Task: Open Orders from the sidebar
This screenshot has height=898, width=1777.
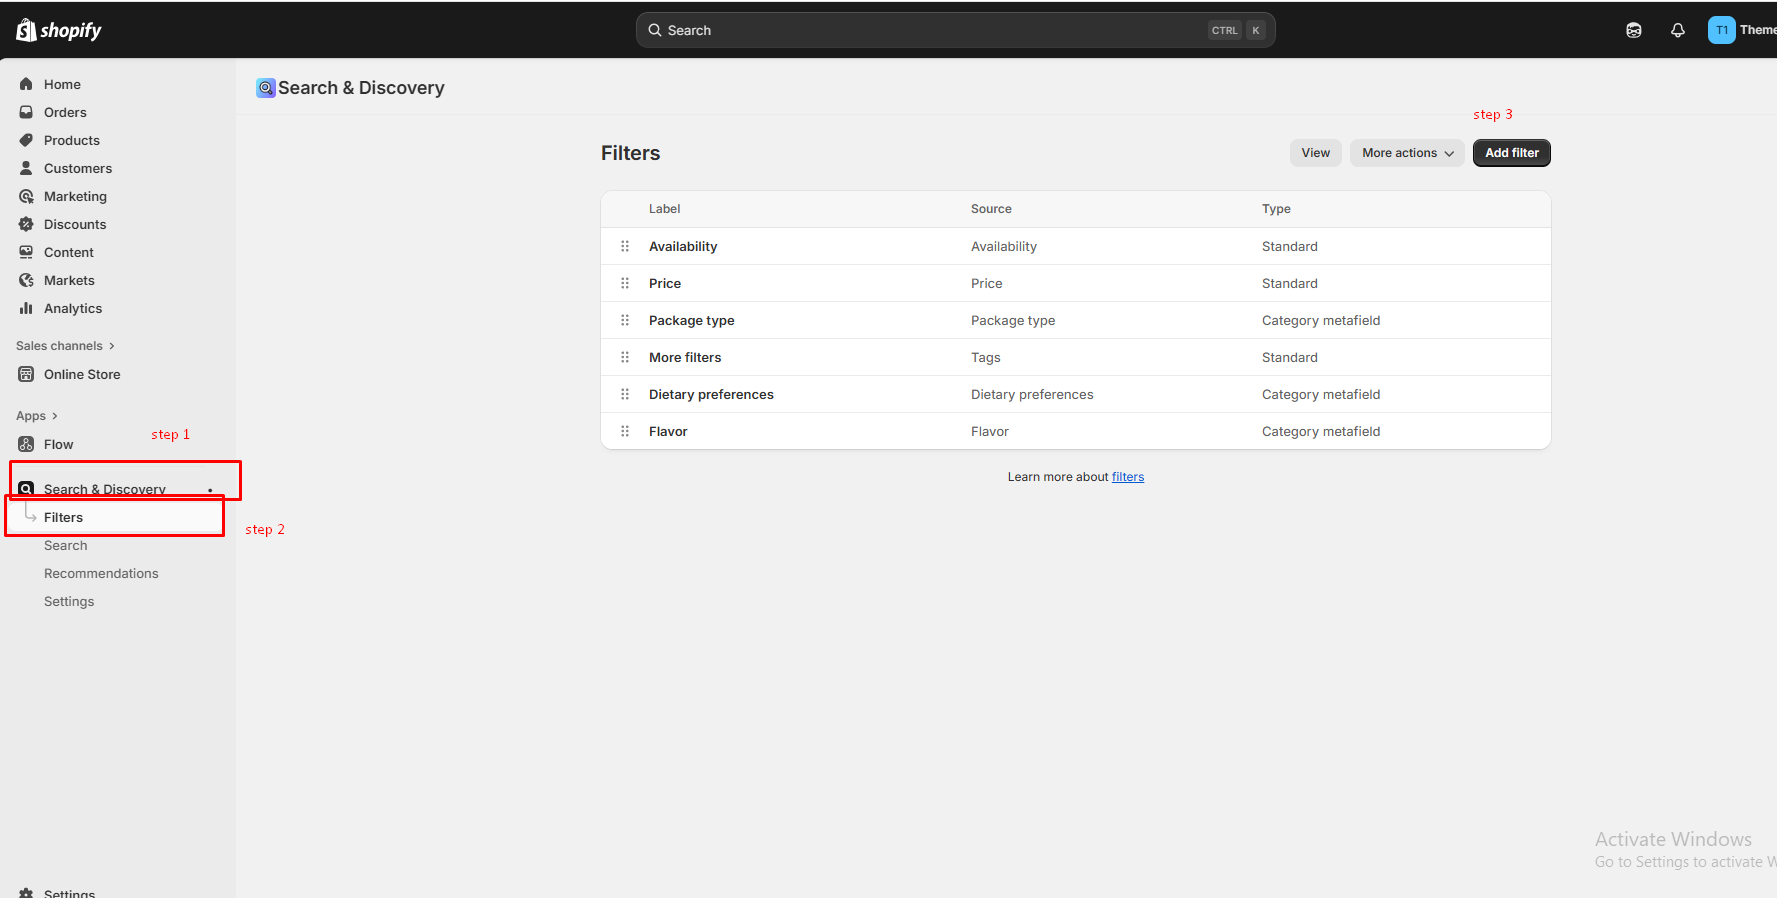Action: (65, 112)
